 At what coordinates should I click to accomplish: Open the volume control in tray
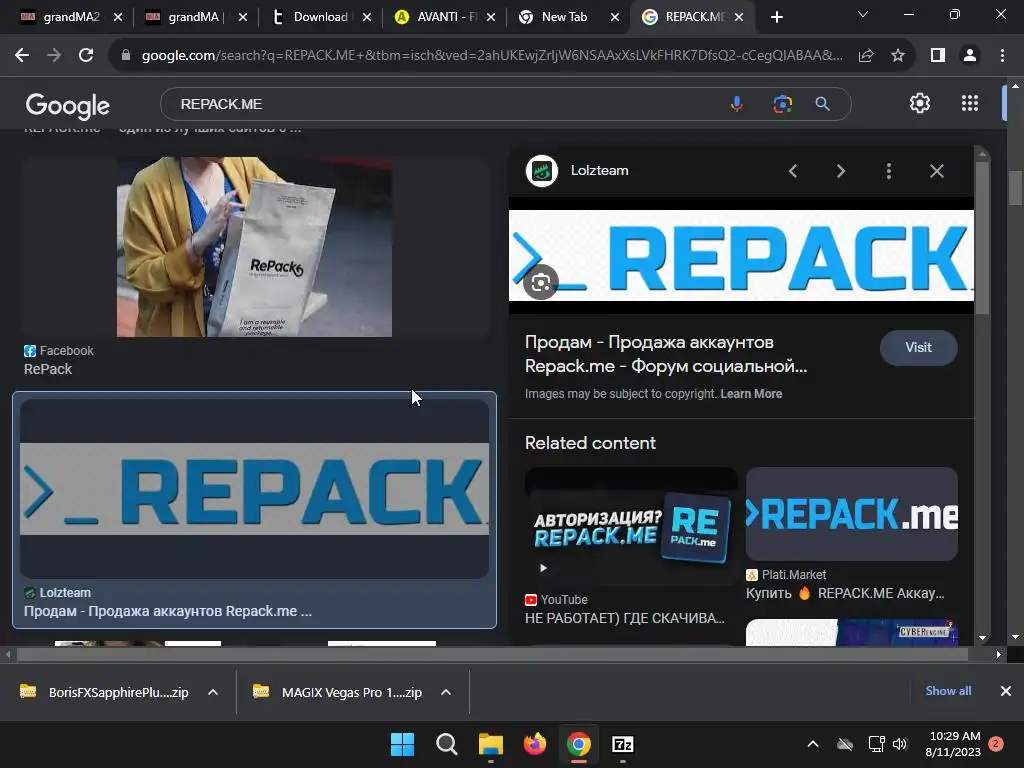pos(900,744)
